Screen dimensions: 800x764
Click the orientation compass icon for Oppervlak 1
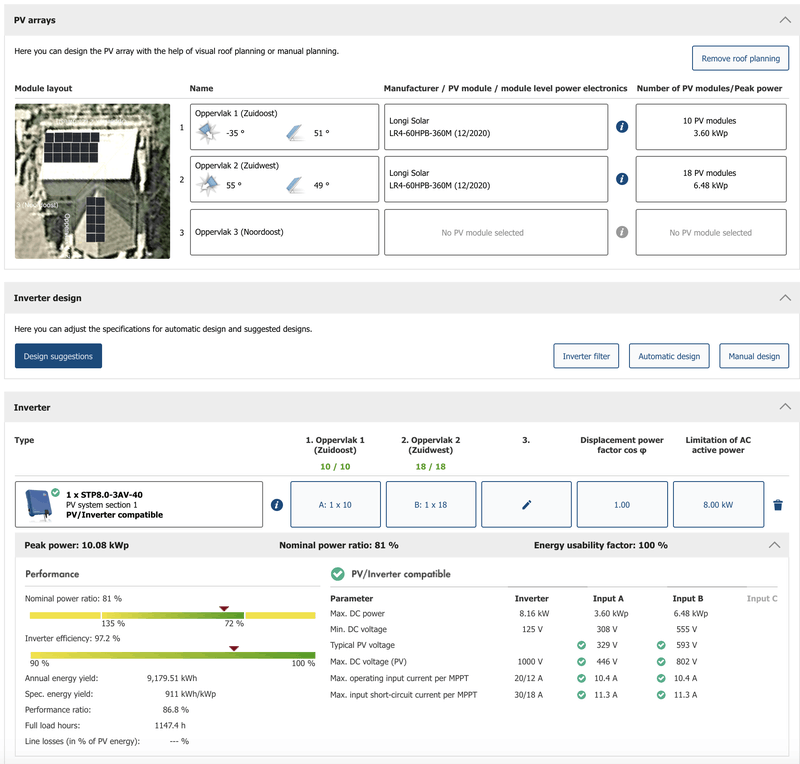tap(209, 132)
